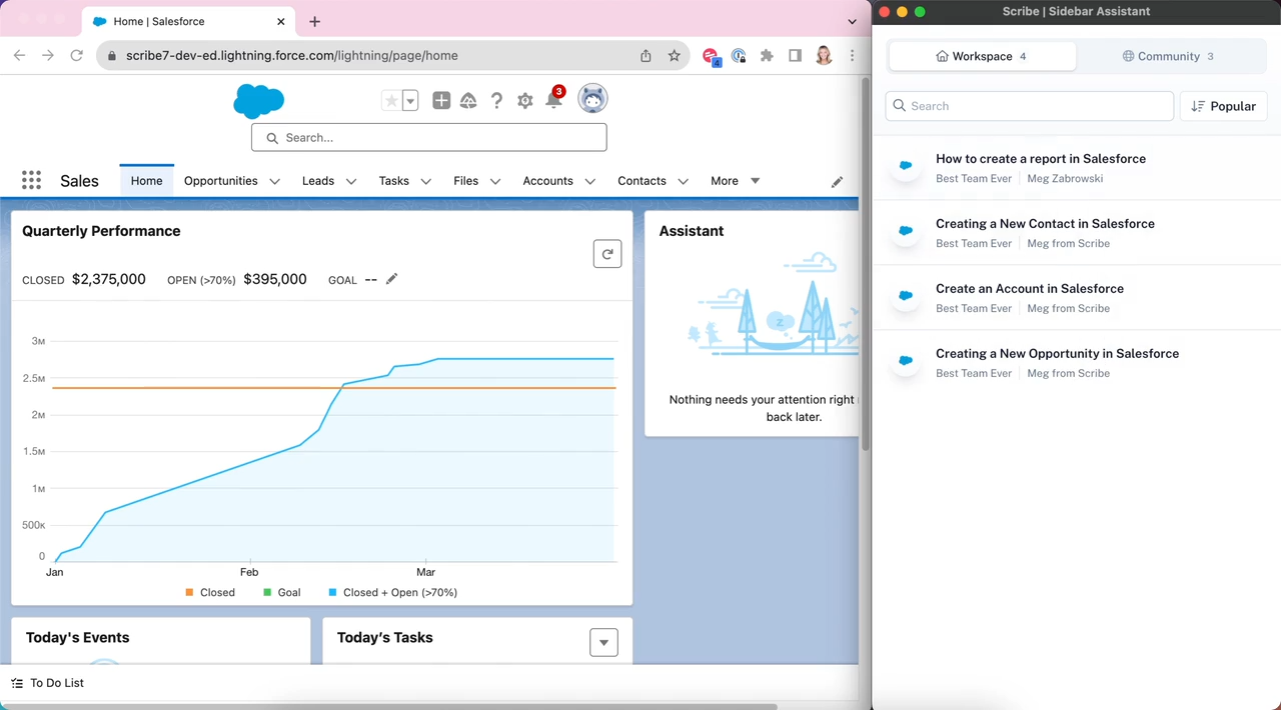Open the More navigation dropdown
Image resolution: width=1281 pixels, height=710 pixels.
(x=735, y=181)
